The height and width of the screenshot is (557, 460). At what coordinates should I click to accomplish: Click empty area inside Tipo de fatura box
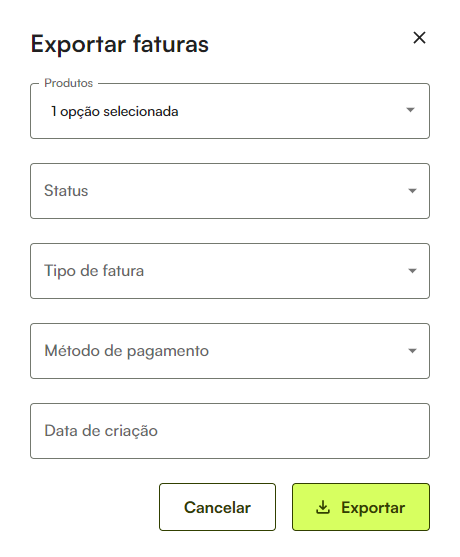[x=277, y=271]
